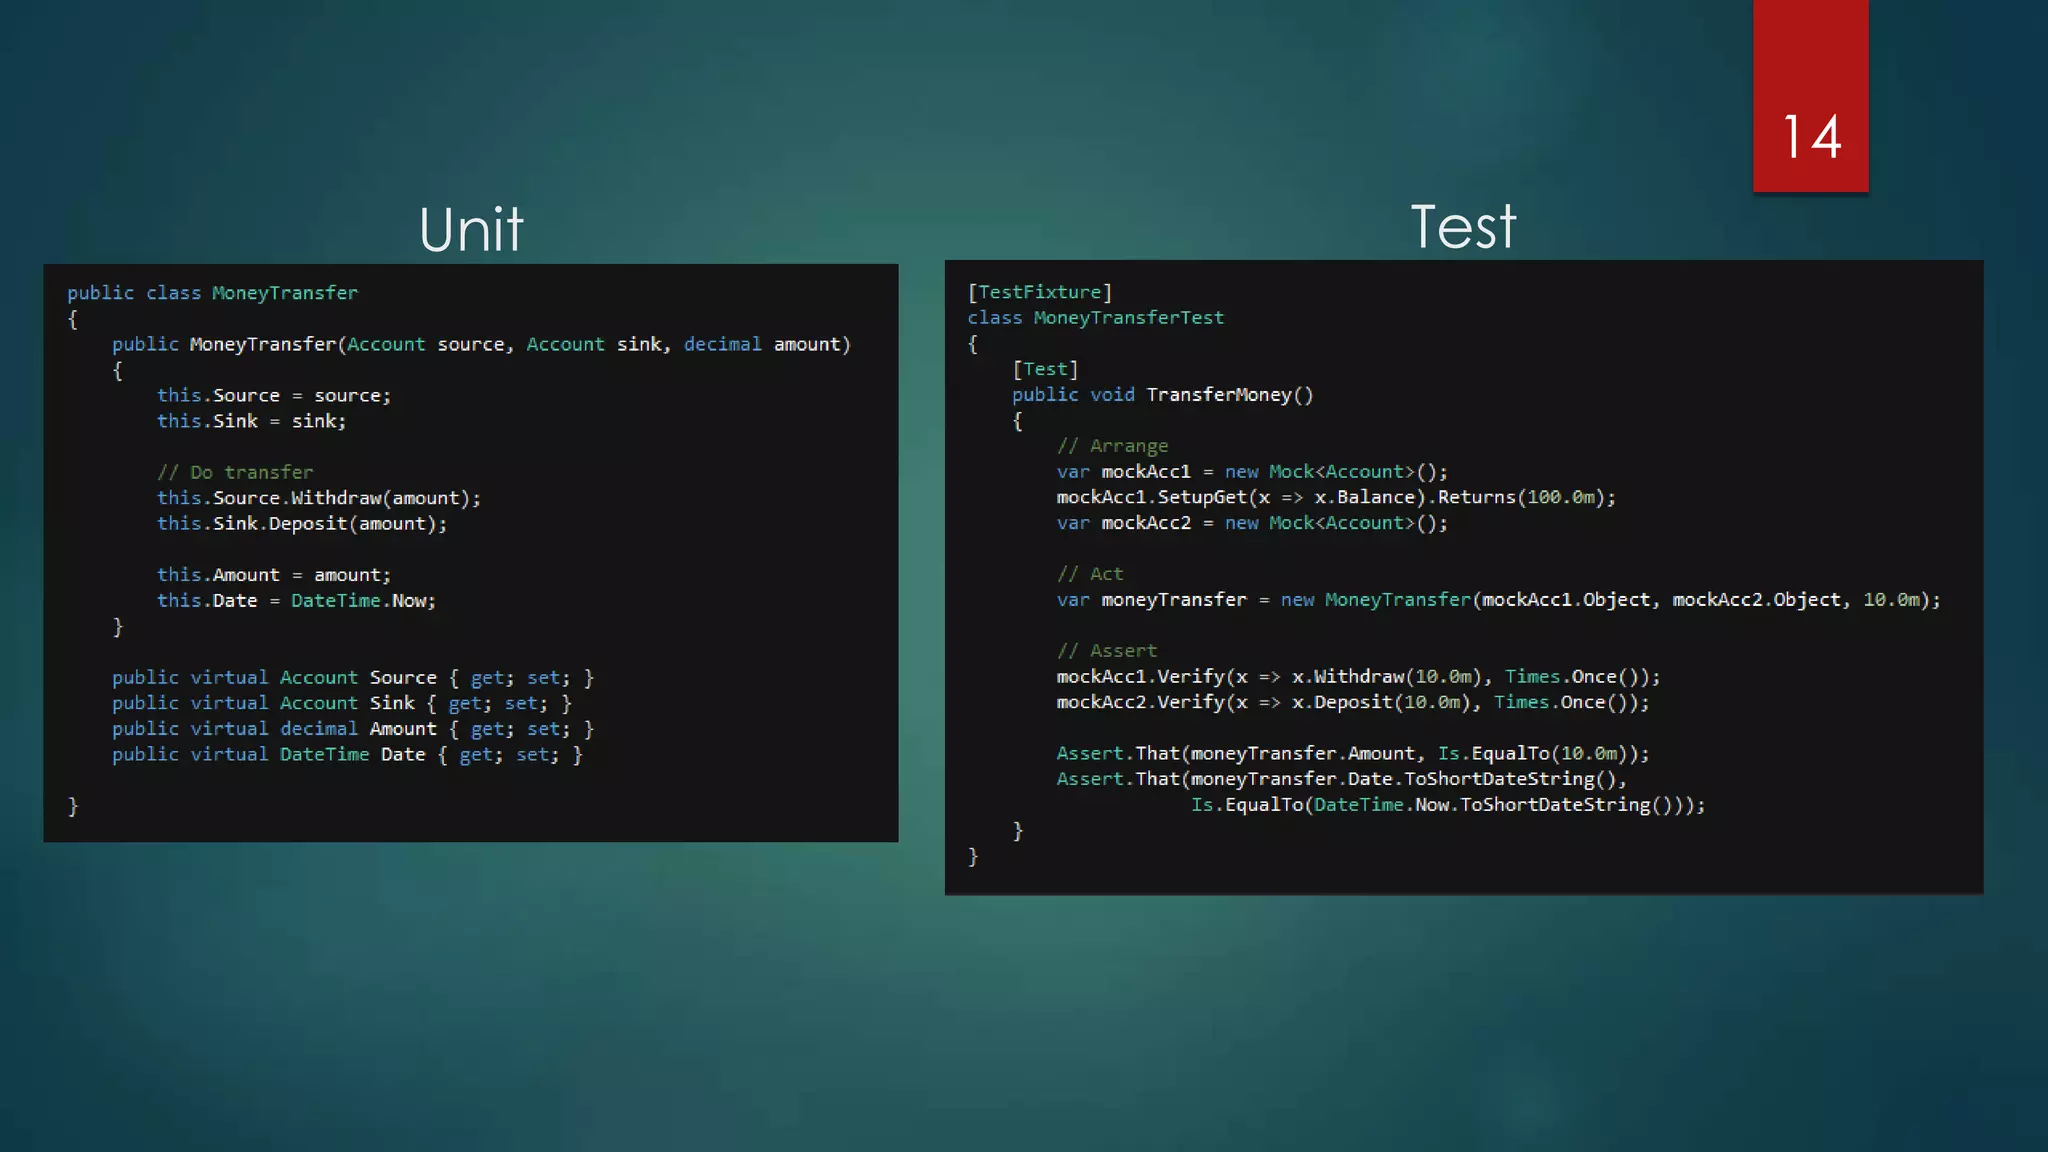
Task: Click the Unit slide heading
Action: [471, 230]
